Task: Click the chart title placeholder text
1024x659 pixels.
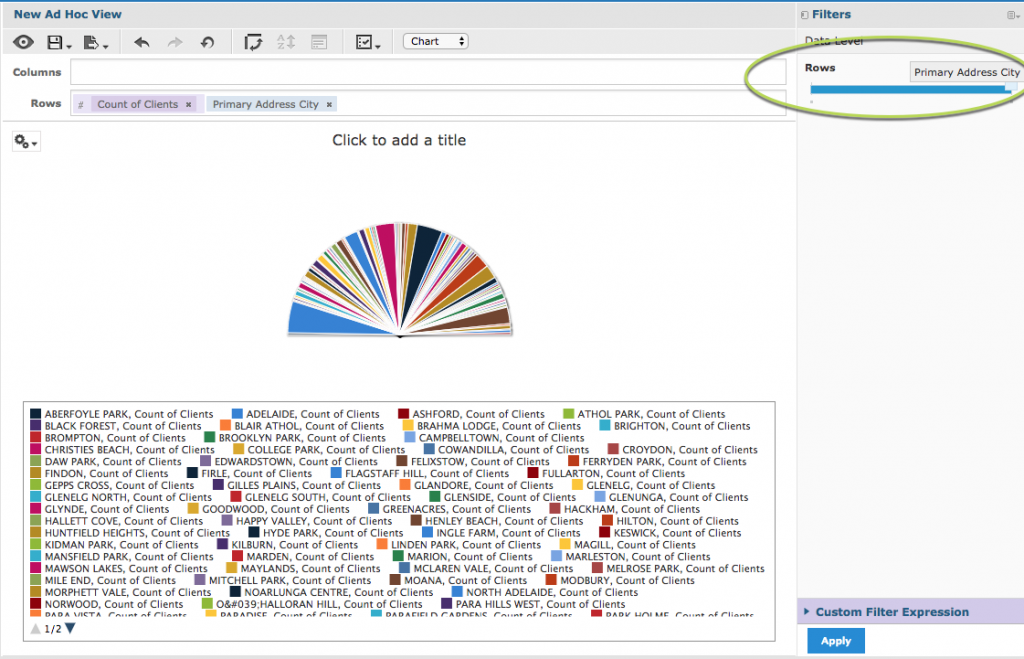Action: (x=399, y=140)
